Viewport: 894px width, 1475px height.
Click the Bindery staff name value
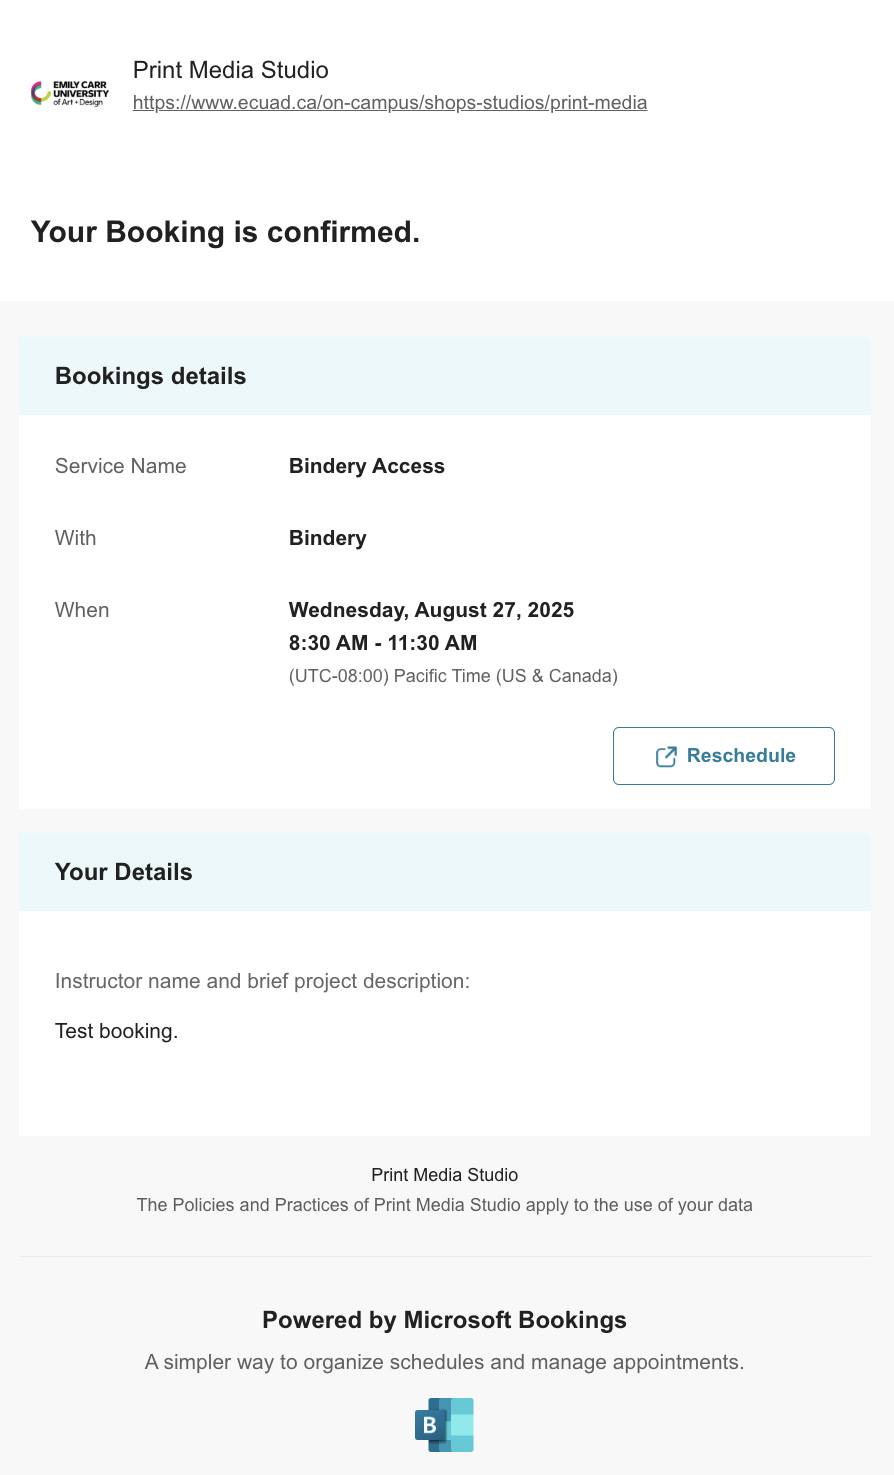point(327,538)
